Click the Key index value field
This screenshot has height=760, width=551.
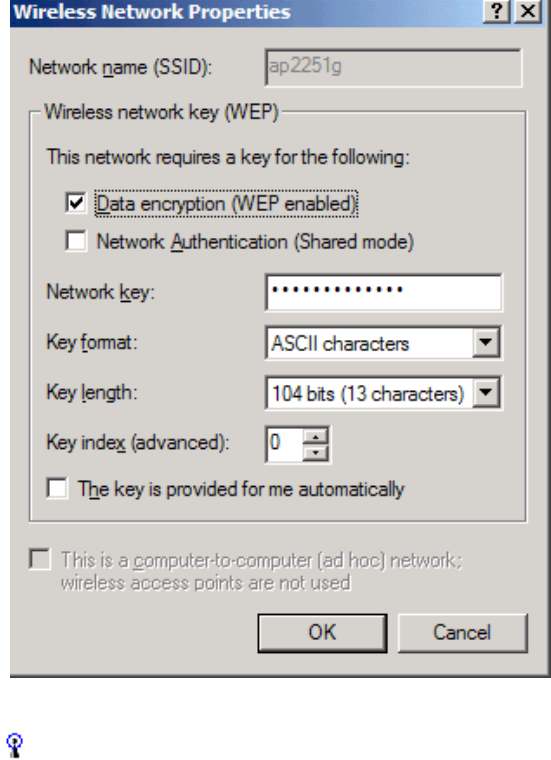[x=284, y=444]
